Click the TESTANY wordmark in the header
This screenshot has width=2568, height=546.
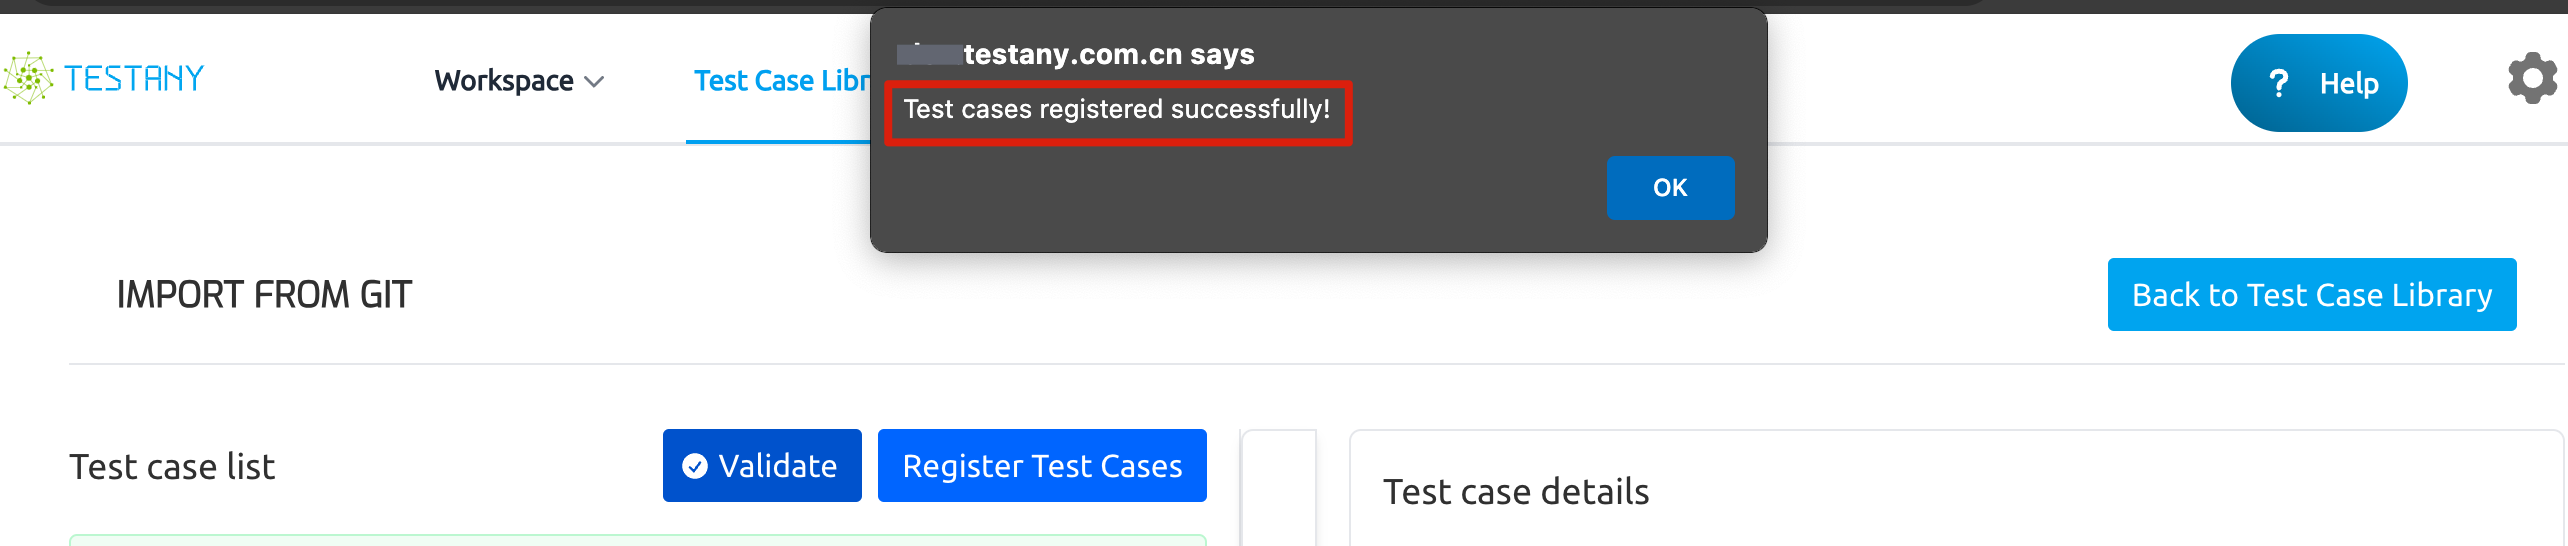click(134, 78)
